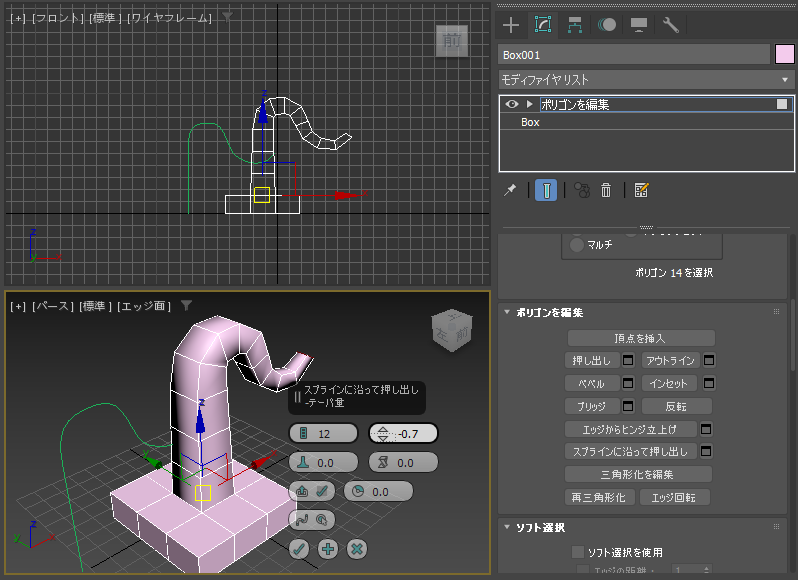Click the インセット button
Image resolution: width=798 pixels, height=580 pixels.
pos(670,384)
